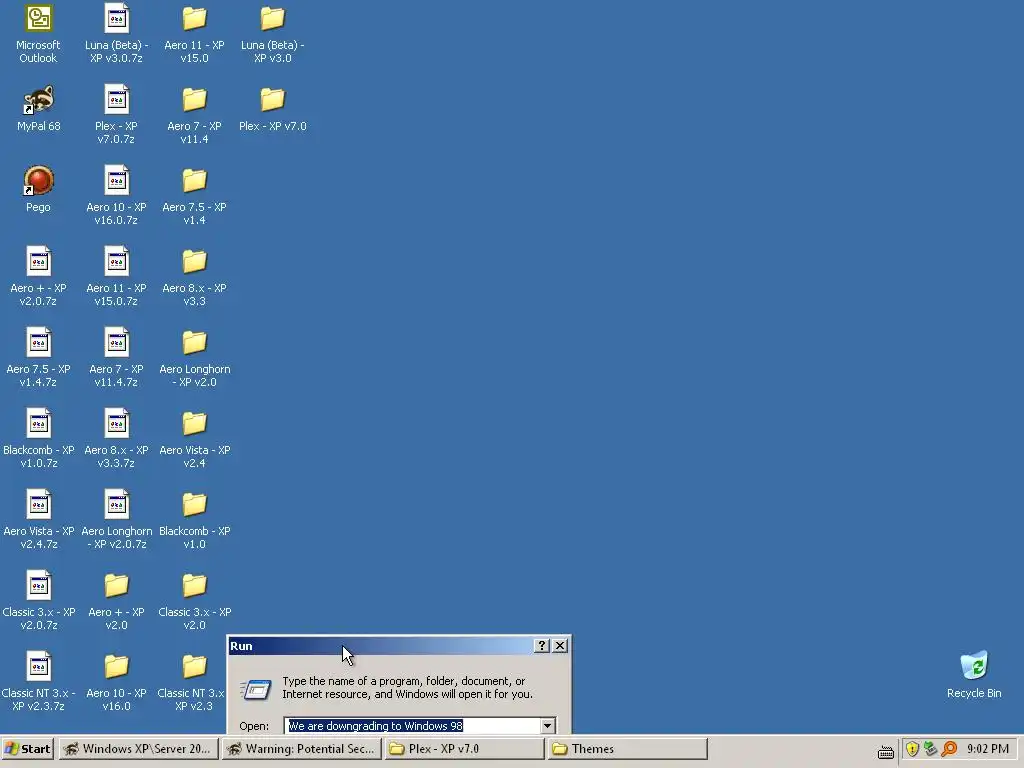Switch to Plex - XP v7.0 taskbar button
Screen dimensions: 1024x768
[x=464, y=749]
